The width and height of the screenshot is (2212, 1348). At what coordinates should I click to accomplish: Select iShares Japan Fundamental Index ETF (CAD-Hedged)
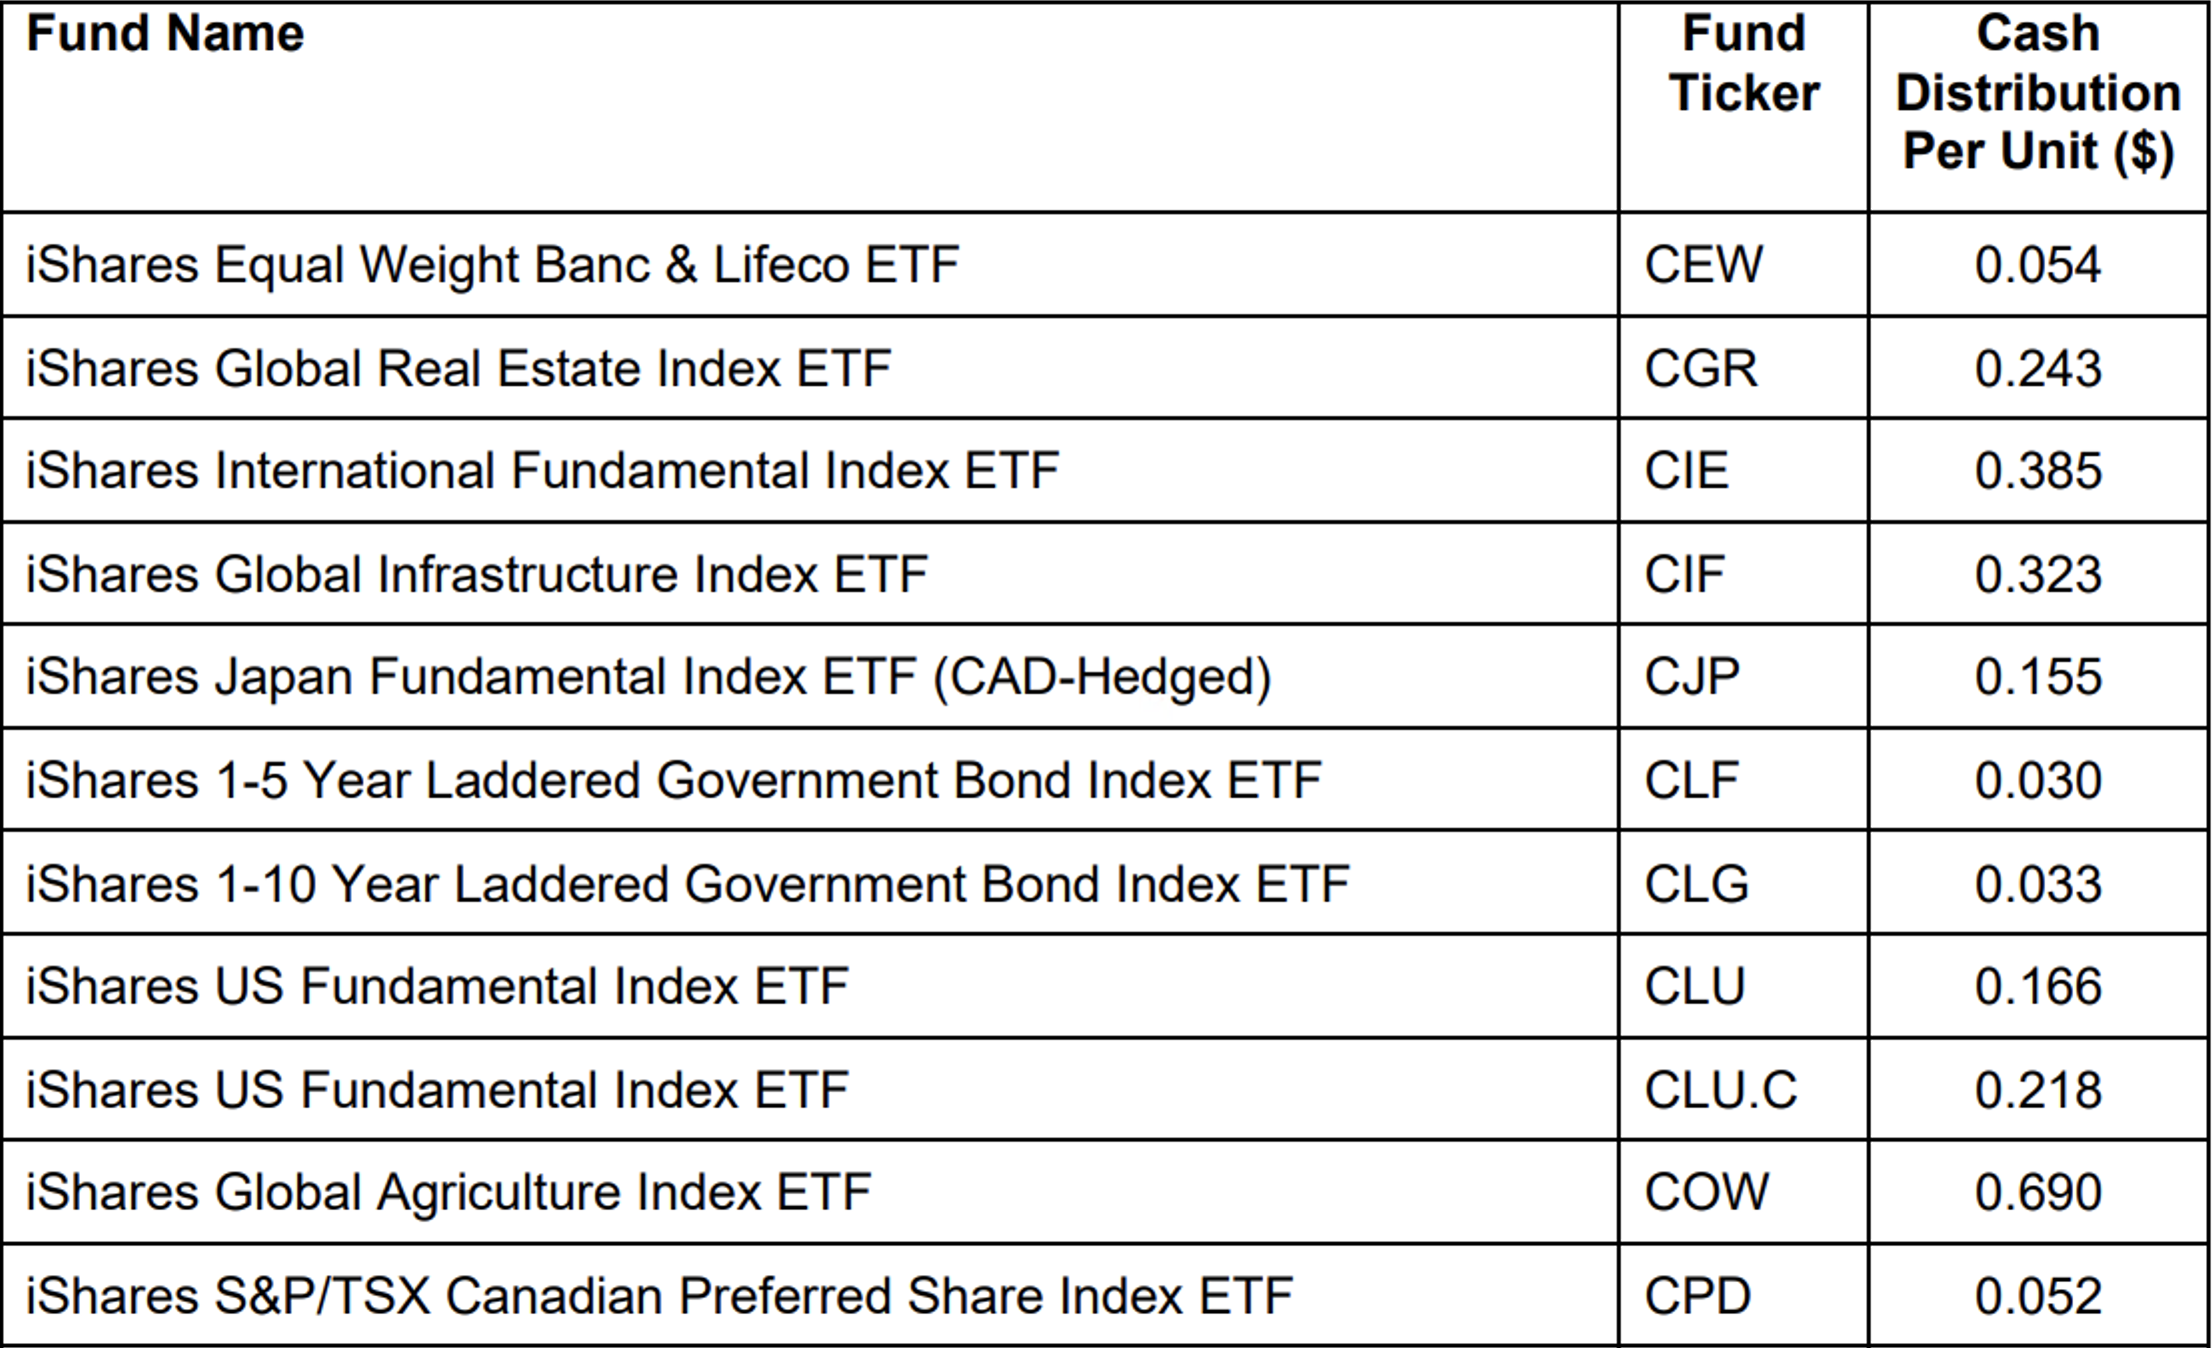tap(648, 677)
